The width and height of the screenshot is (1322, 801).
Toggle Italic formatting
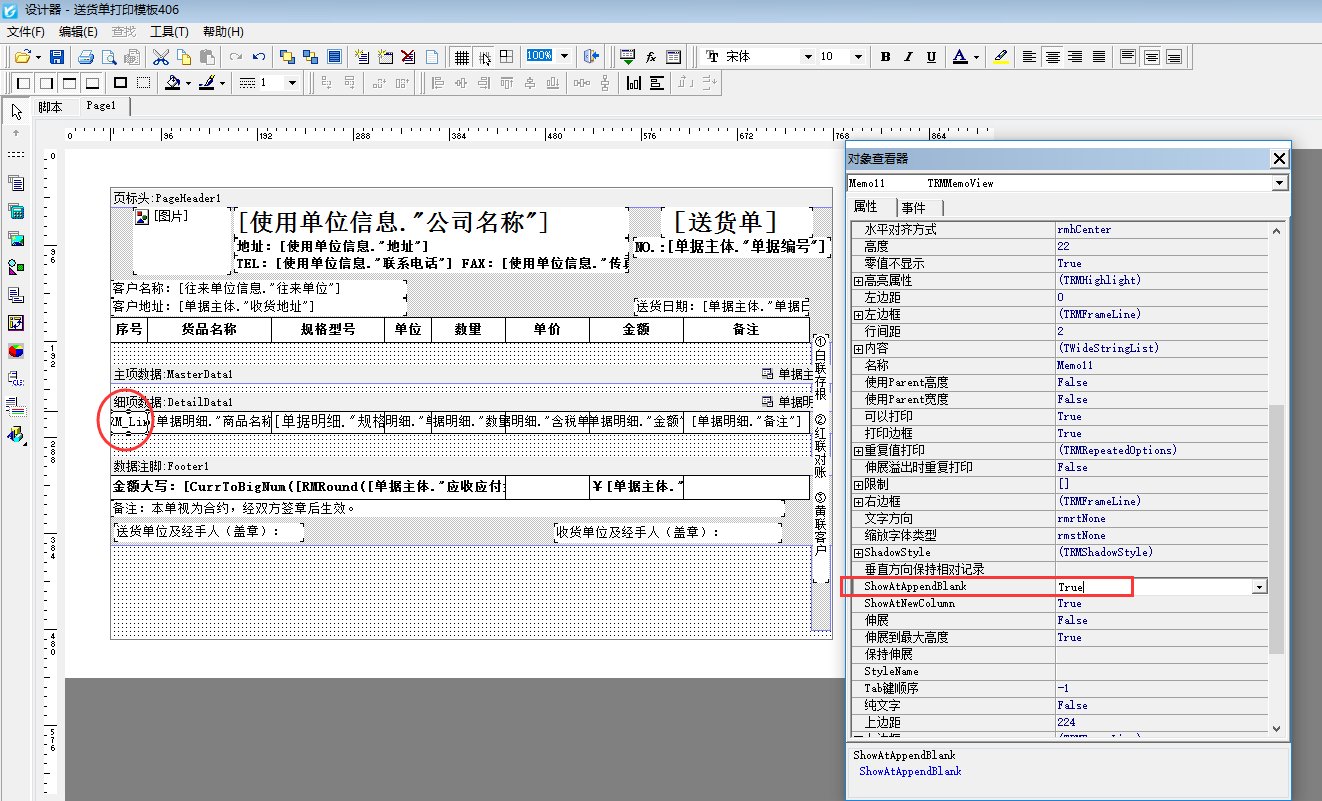[x=908, y=57]
